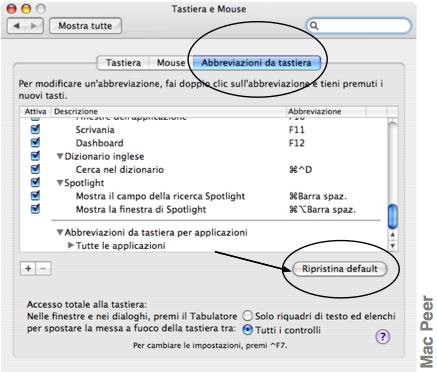Click the scrollbar down arrow
Screen dimensions: 437x372
click(x=393, y=246)
